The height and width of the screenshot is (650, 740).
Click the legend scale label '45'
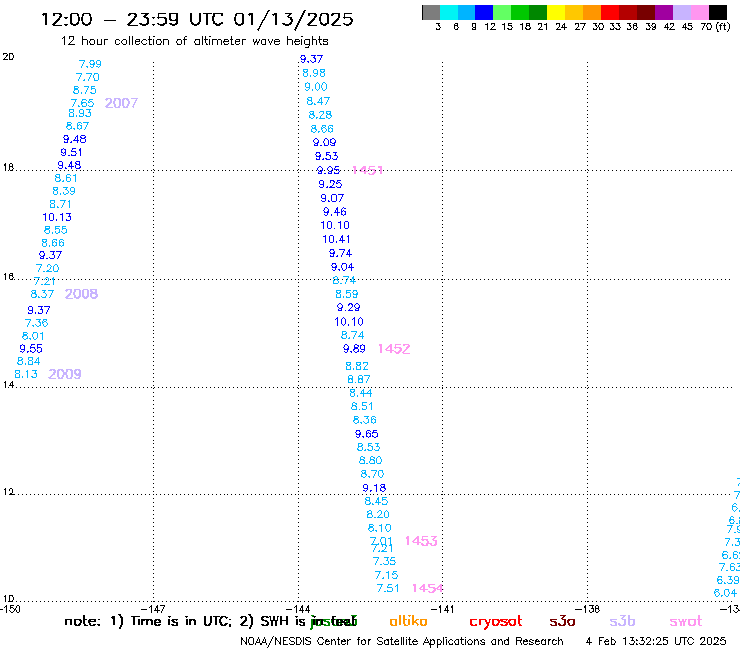687,27
